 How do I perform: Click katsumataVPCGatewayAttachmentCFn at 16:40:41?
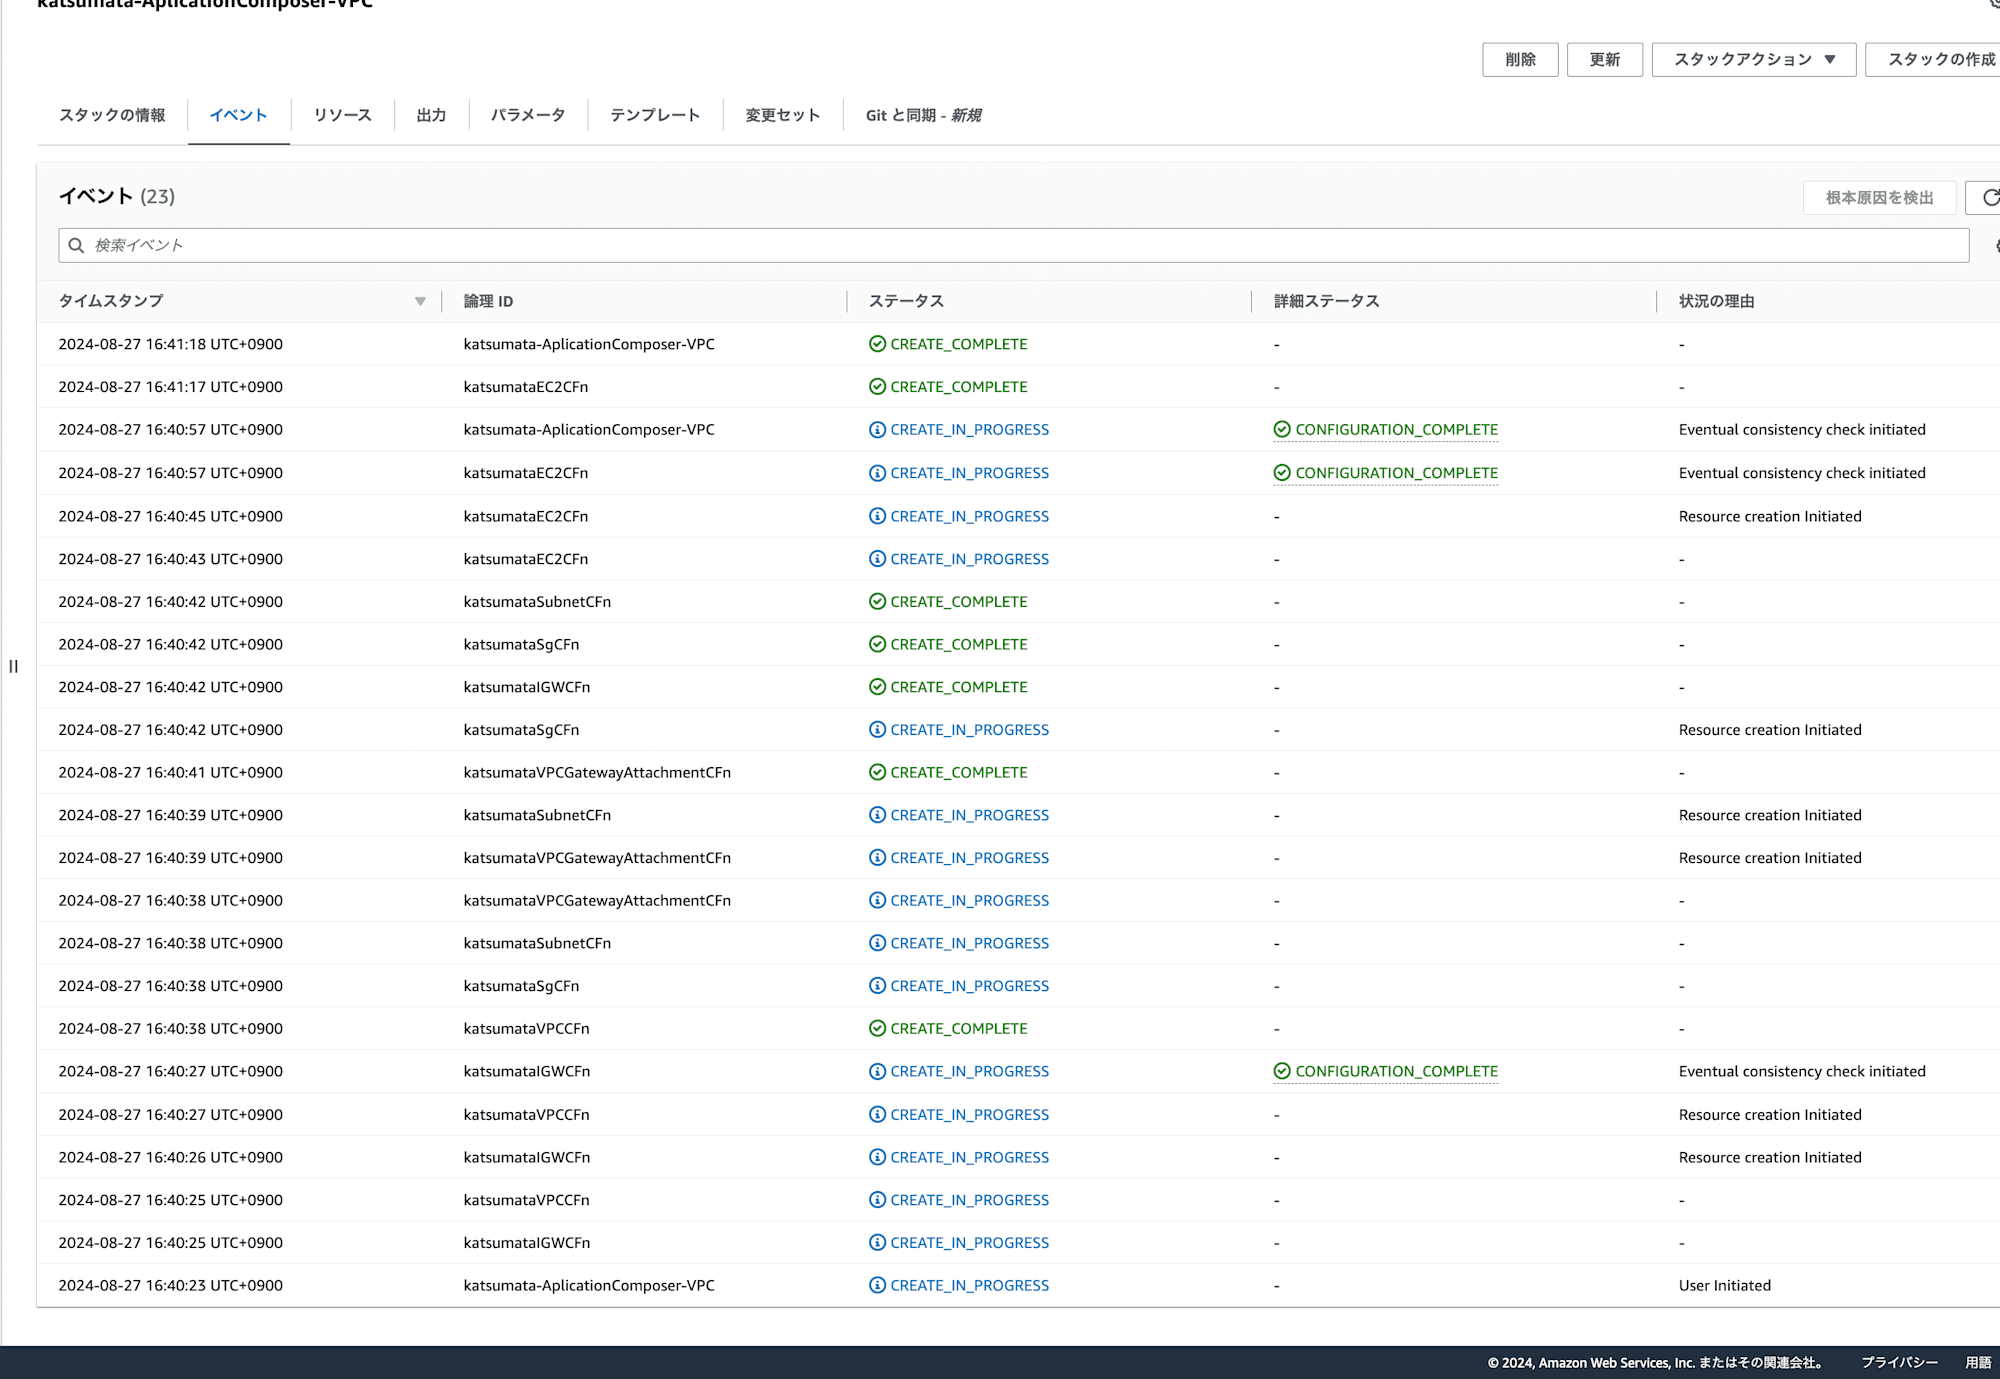click(x=597, y=772)
